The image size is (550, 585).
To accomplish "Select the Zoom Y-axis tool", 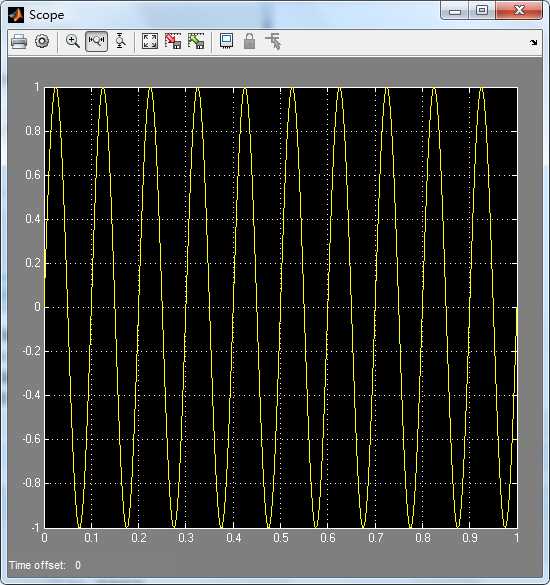I will pyautogui.click(x=120, y=41).
